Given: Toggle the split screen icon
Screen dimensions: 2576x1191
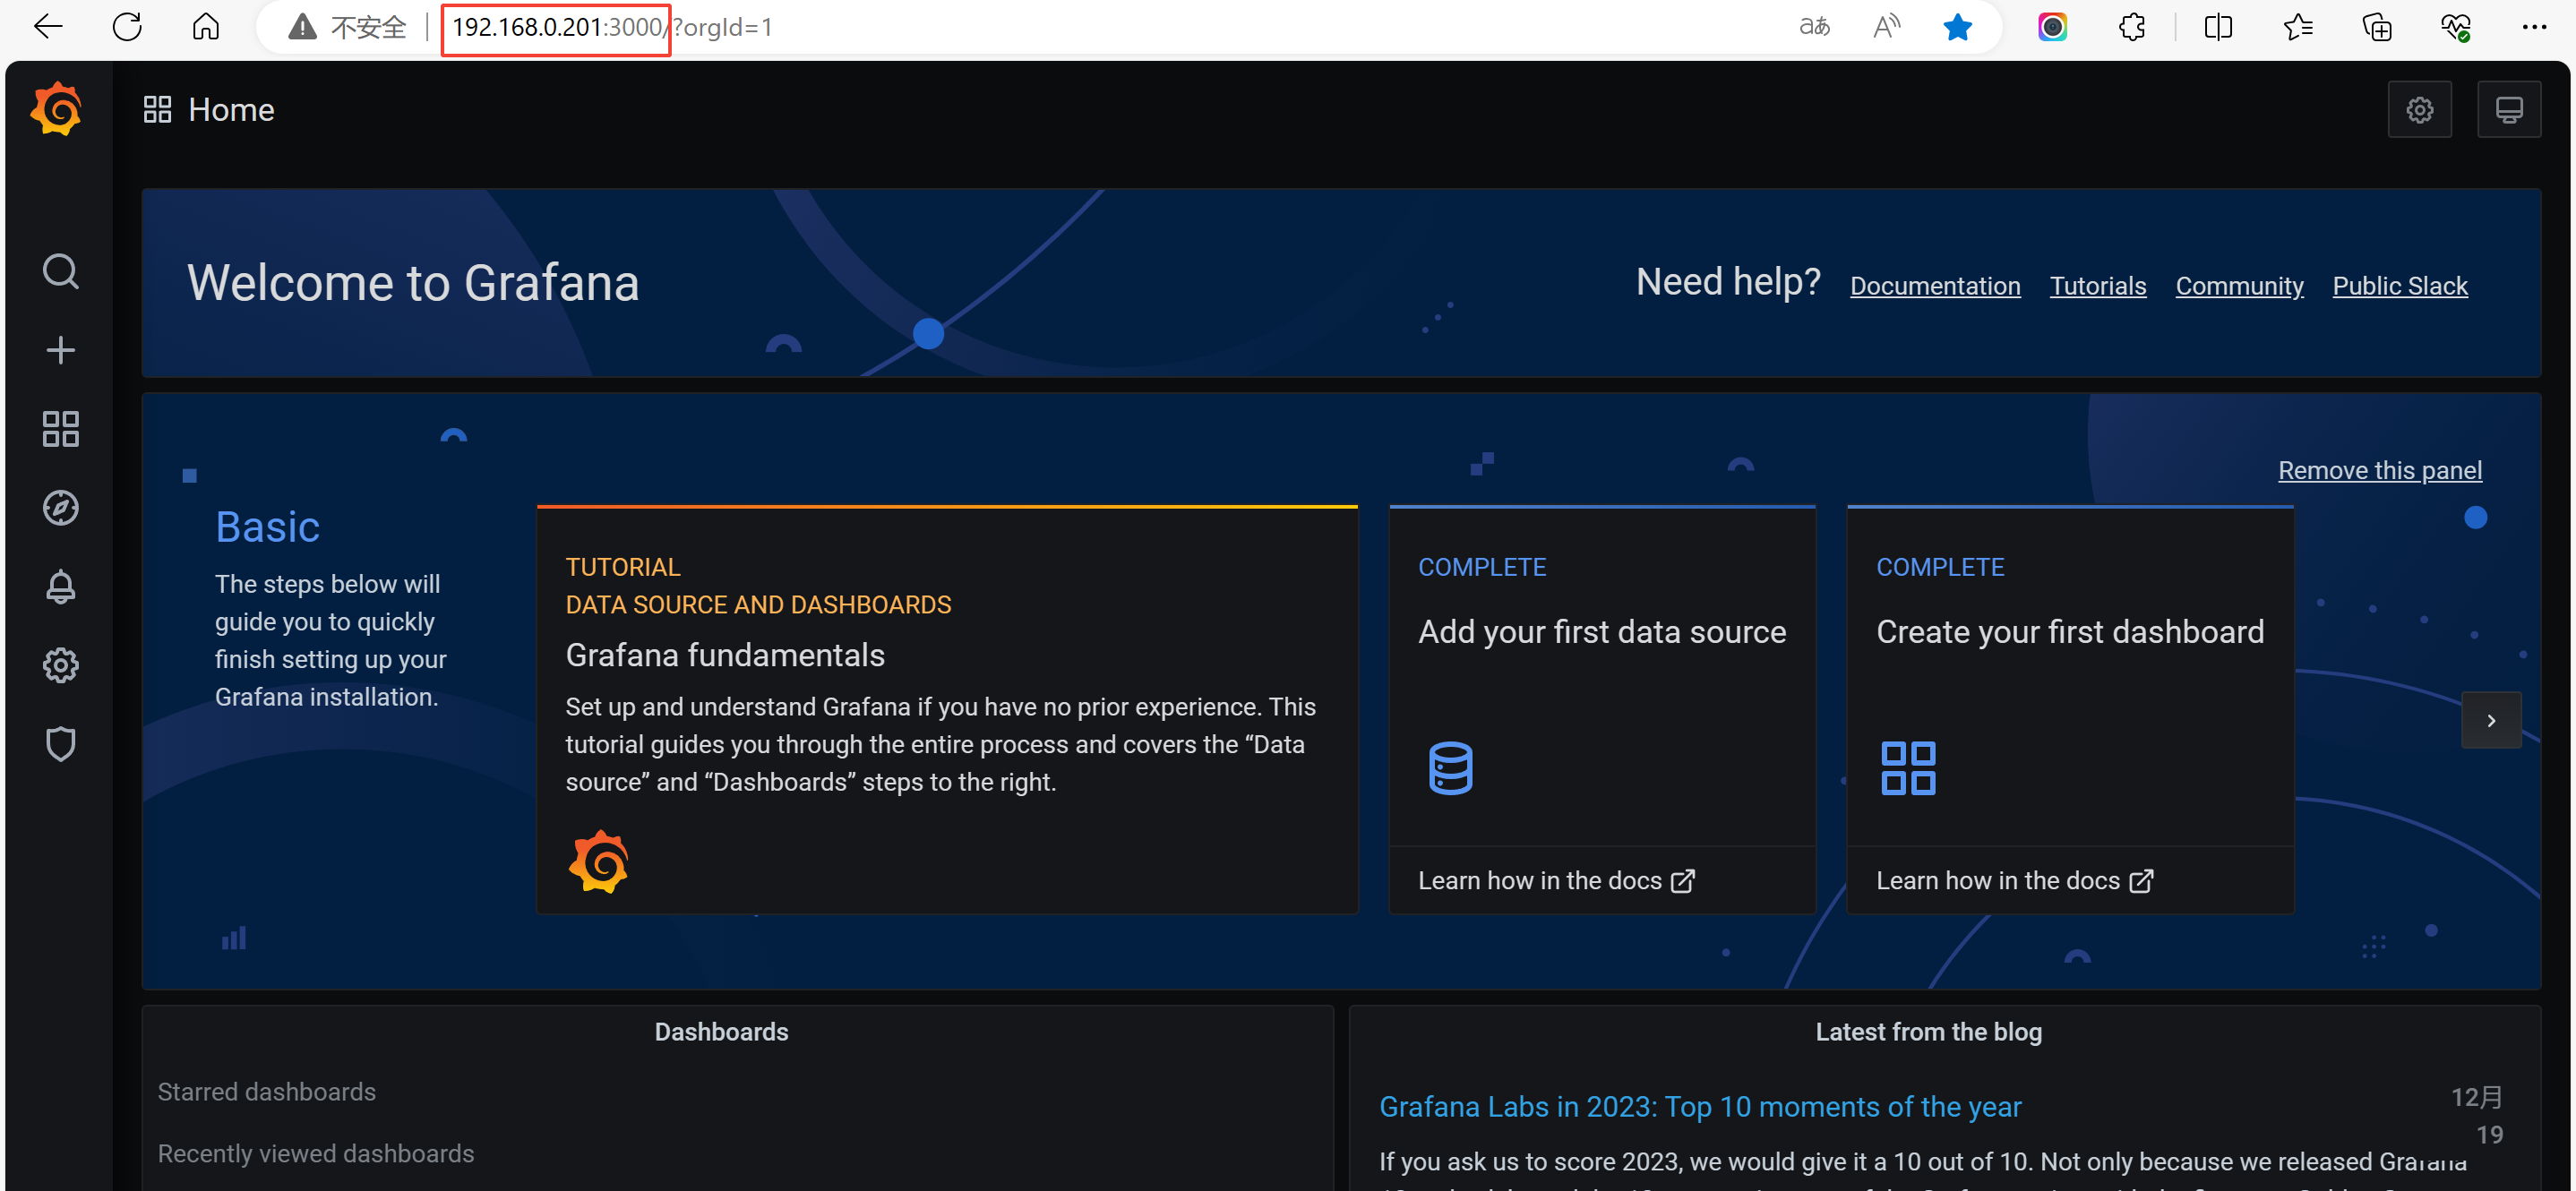Looking at the screenshot, I should (x=2218, y=27).
